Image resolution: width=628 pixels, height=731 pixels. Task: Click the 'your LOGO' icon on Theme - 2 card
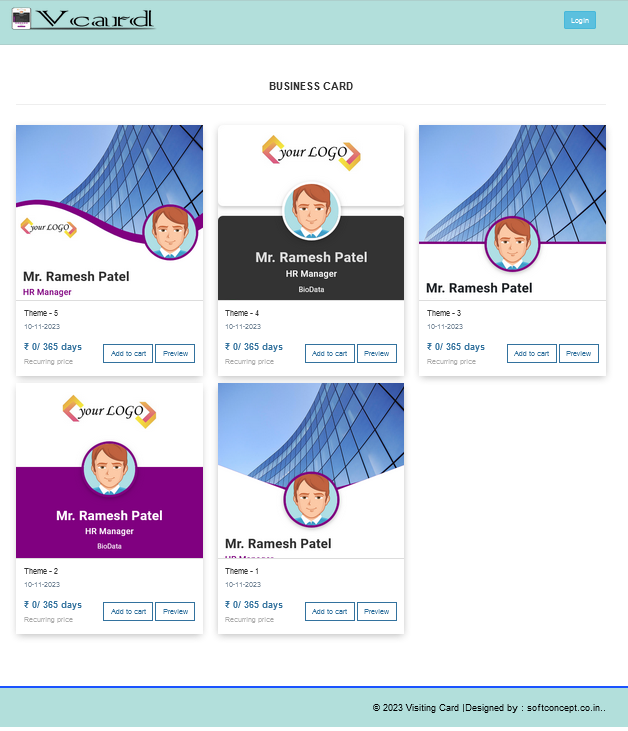pyautogui.click(x=109, y=412)
